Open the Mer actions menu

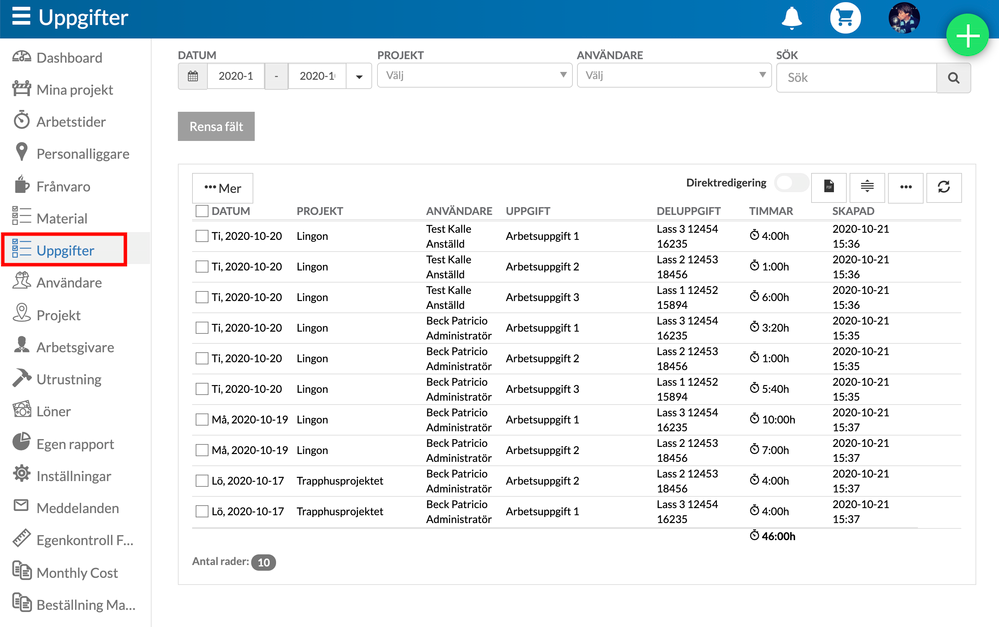[222, 188]
